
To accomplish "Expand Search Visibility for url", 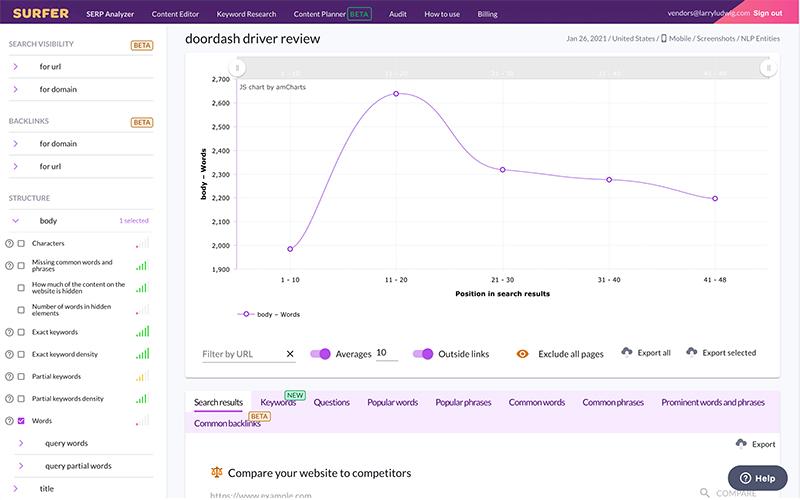I will [x=15, y=66].
